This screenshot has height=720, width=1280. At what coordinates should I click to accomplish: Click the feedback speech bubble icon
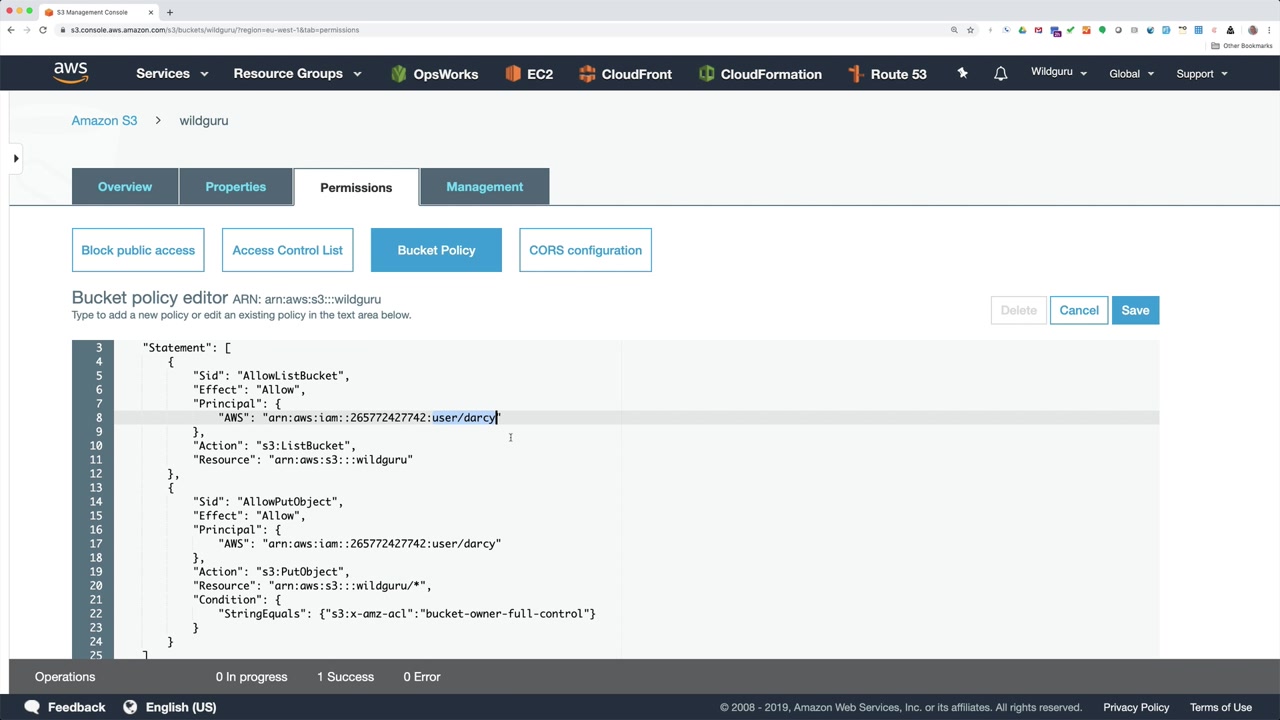[x=32, y=707]
